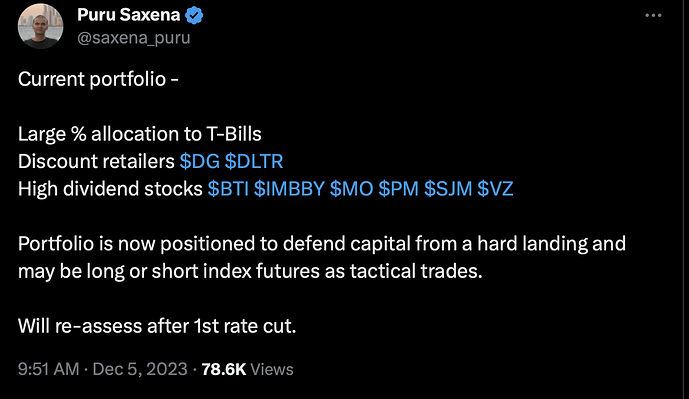Click the Puru Saxena display name

click(x=128, y=15)
